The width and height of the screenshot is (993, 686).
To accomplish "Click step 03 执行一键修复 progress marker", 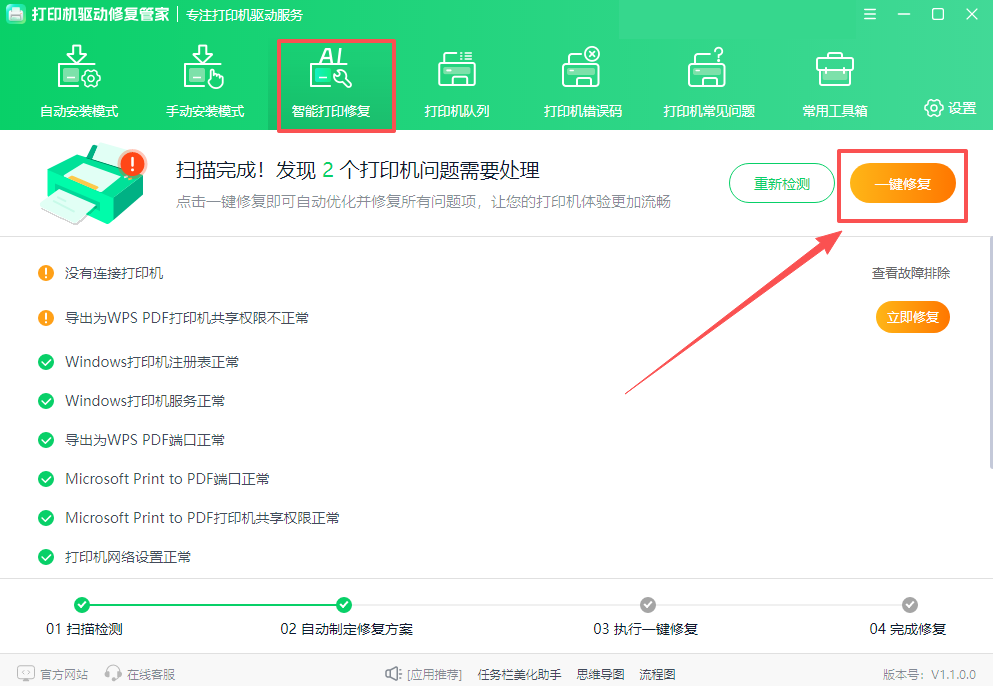I will 647,605.
